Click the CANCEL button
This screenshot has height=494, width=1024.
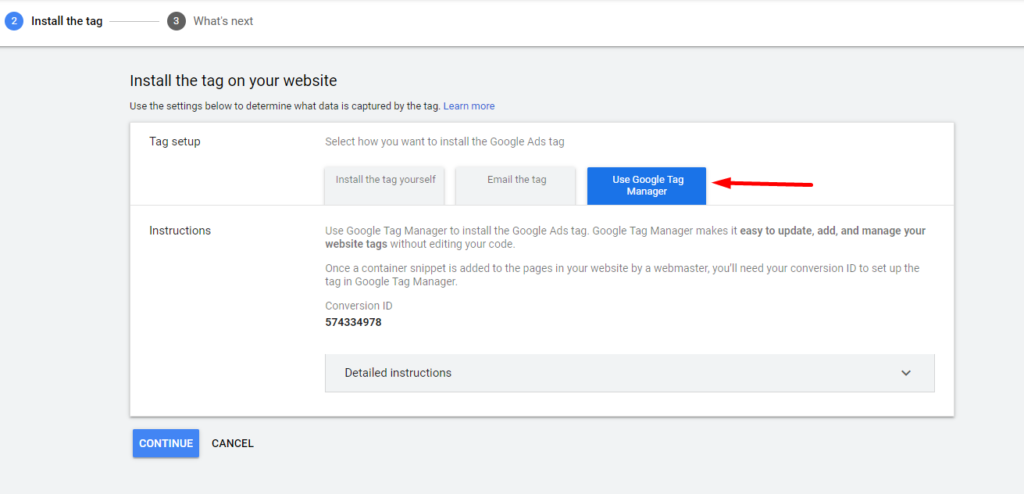click(x=232, y=444)
